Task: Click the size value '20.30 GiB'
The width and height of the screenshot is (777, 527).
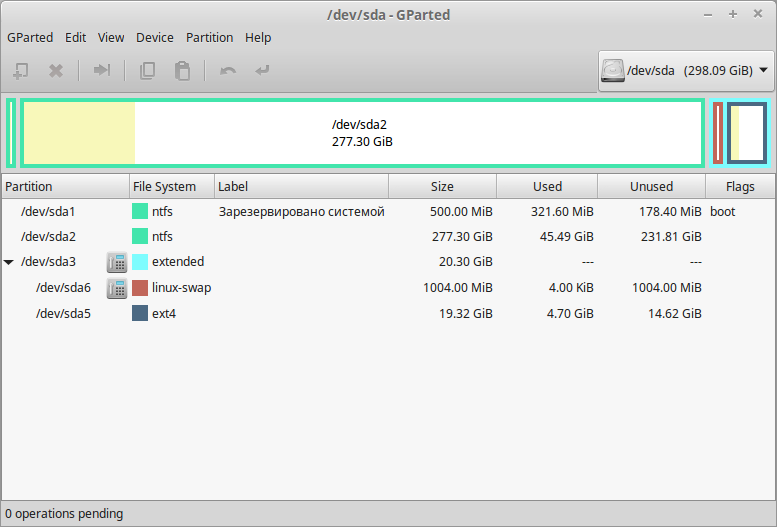Action: click(466, 262)
